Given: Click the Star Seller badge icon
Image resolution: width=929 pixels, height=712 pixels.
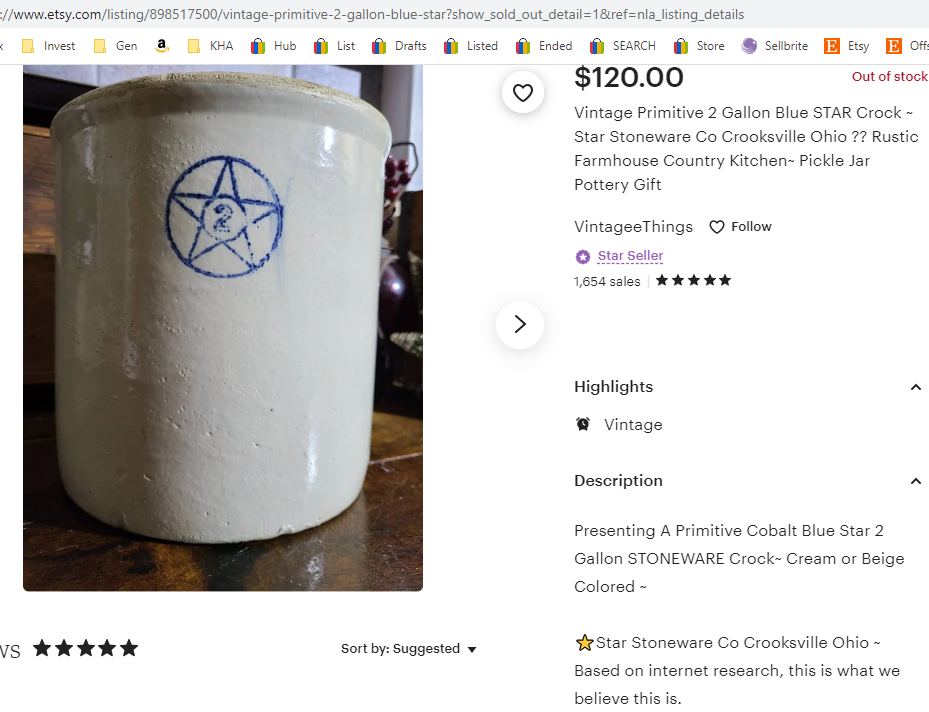Looking at the screenshot, I should (583, 257).
